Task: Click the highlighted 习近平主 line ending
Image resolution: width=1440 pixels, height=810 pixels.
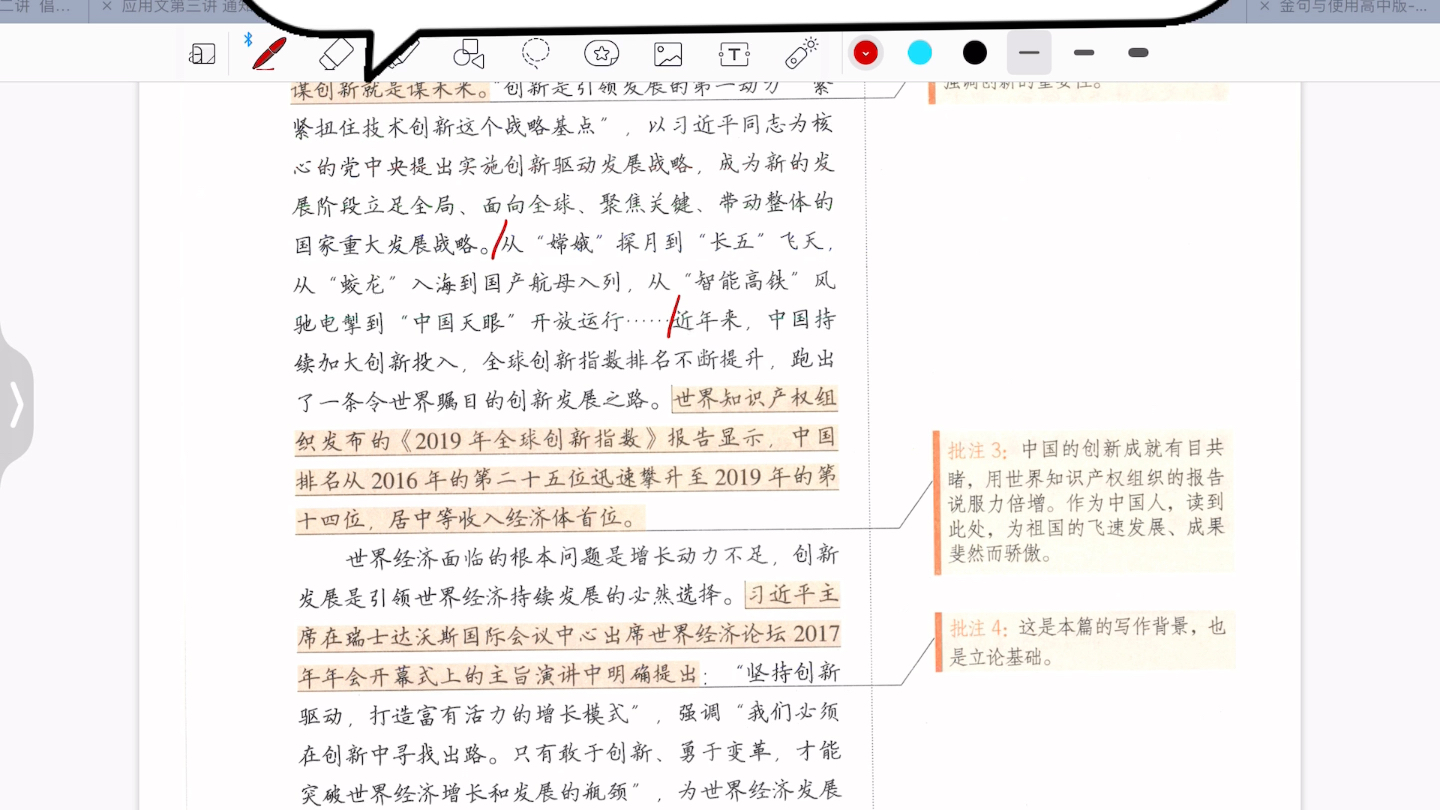Action: pyautogui.click(x=793, y=595)
